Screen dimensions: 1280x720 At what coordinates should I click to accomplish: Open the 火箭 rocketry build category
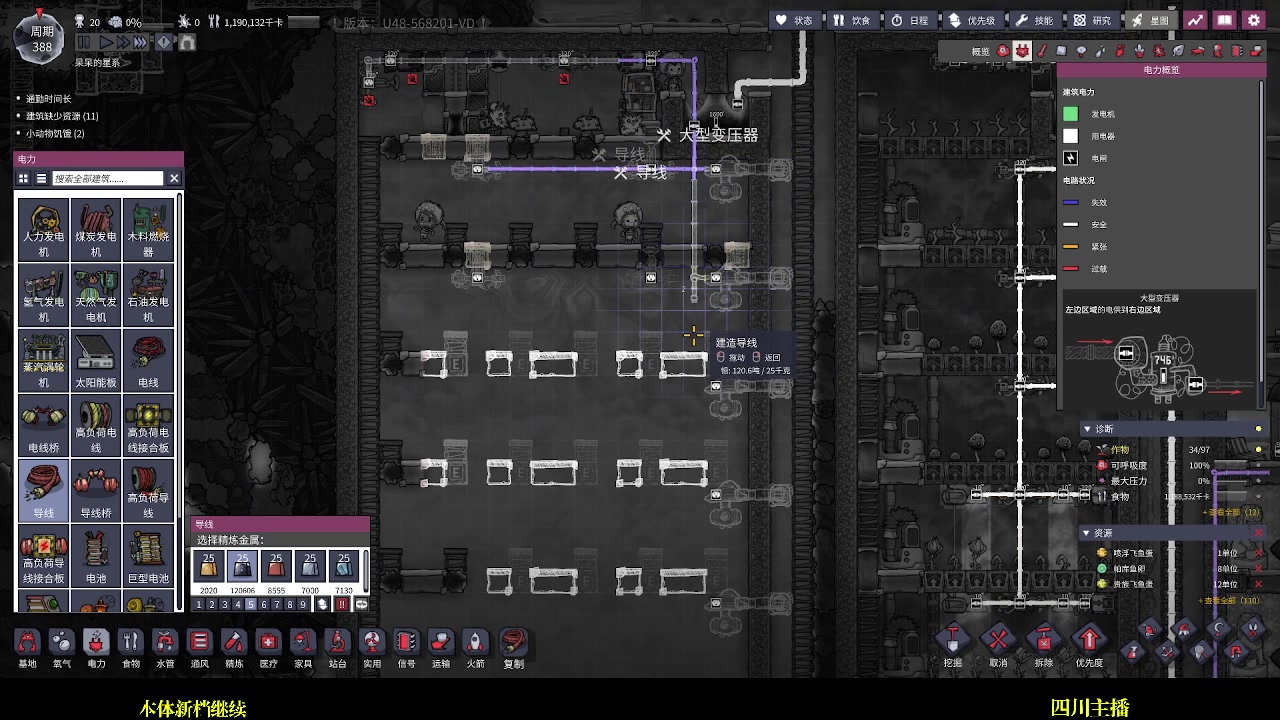[475, 648]
